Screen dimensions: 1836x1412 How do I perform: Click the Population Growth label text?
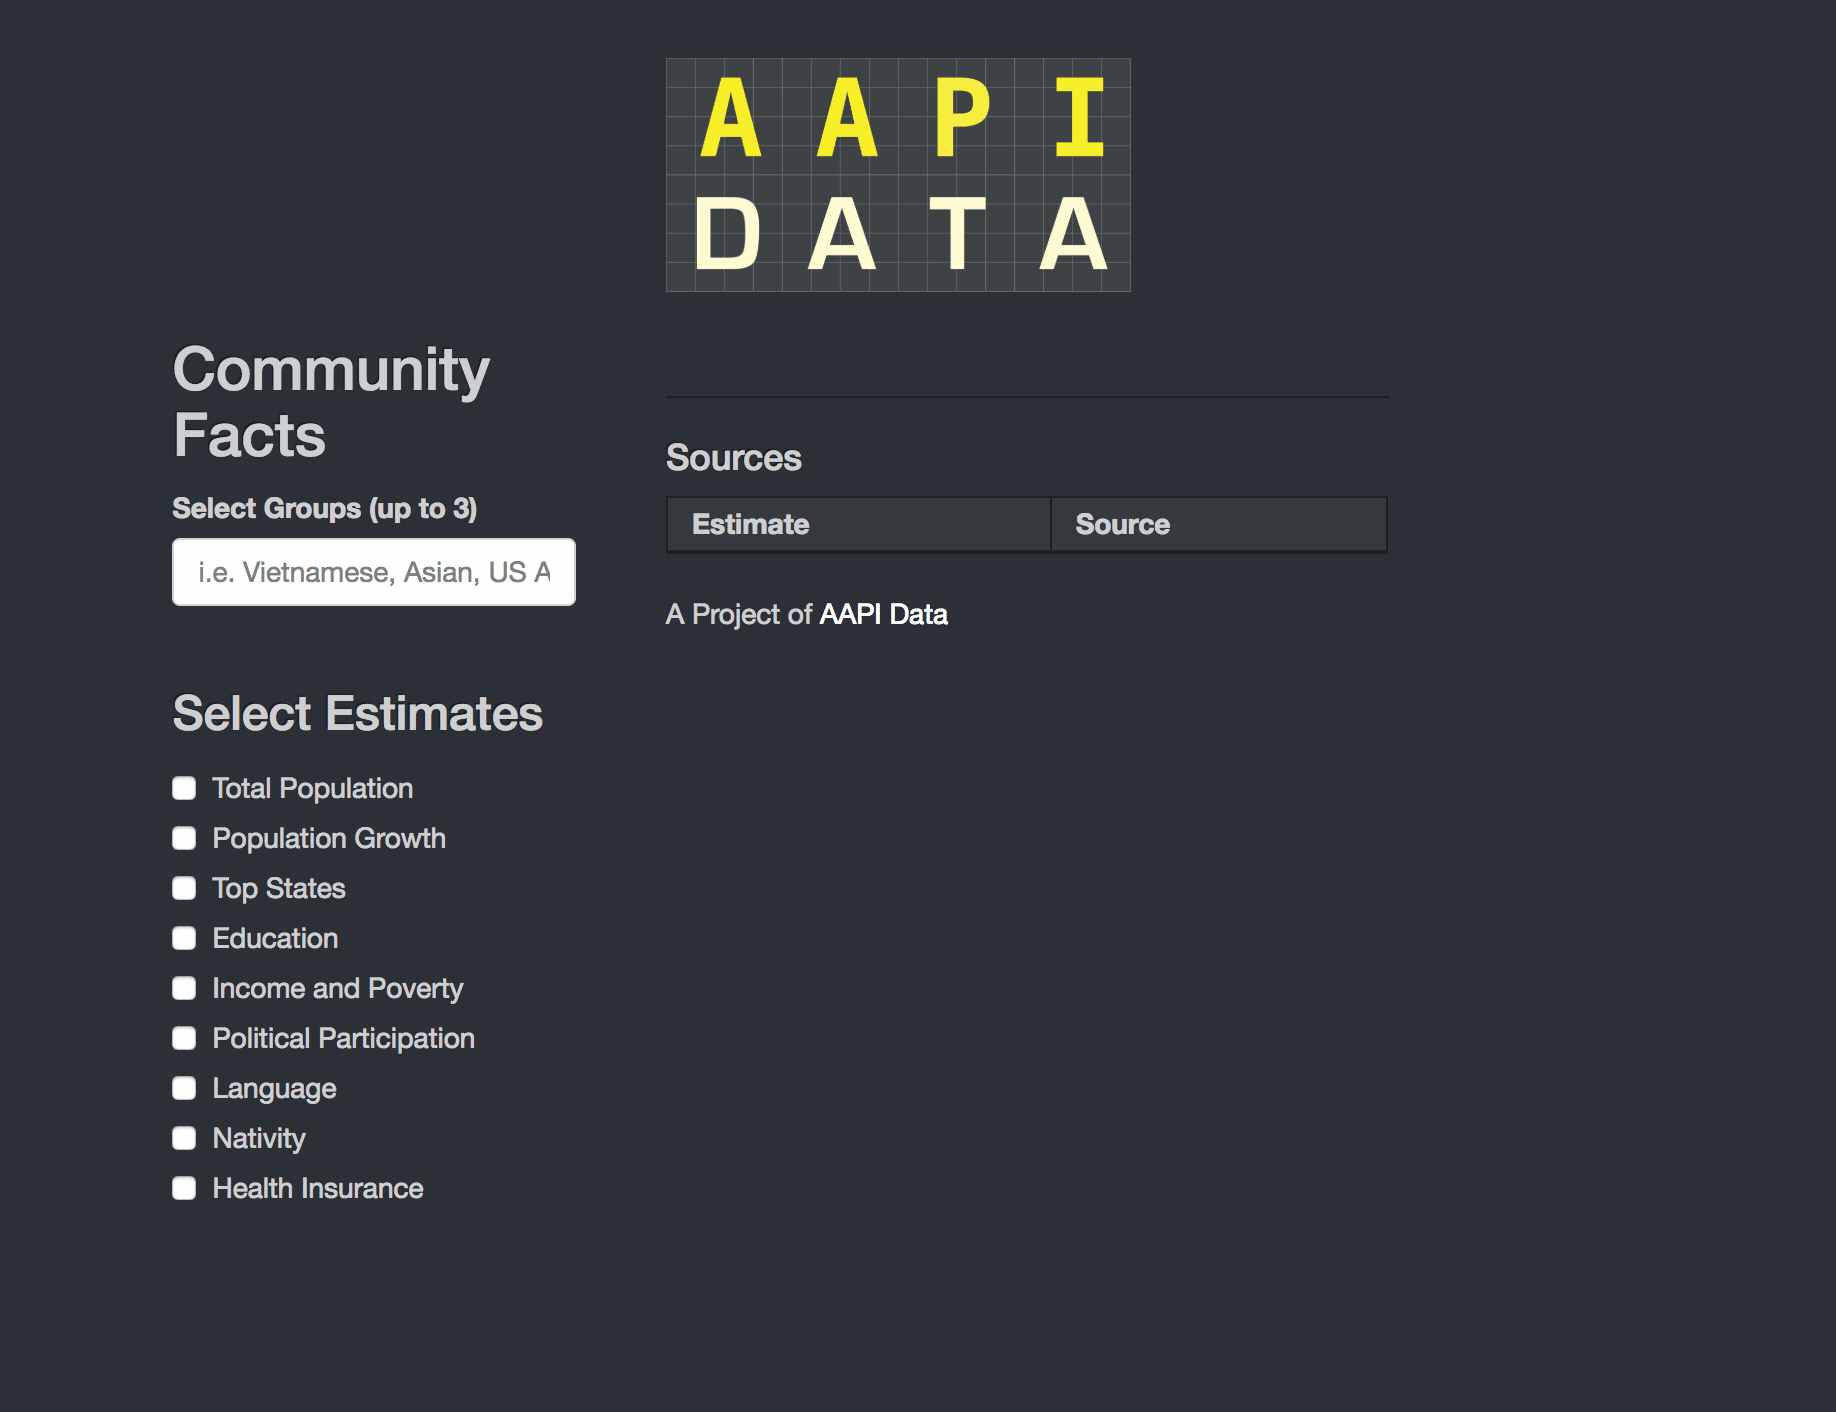(x=329, y=838)
